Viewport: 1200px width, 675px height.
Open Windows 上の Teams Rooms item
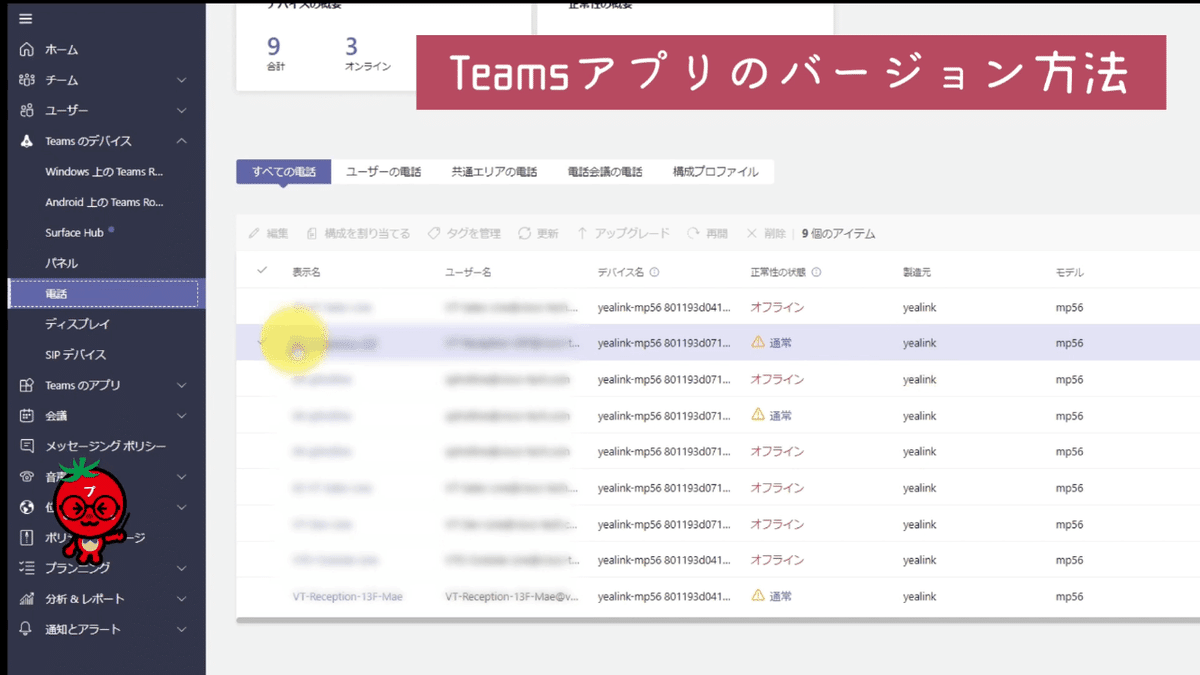point(104,172)
